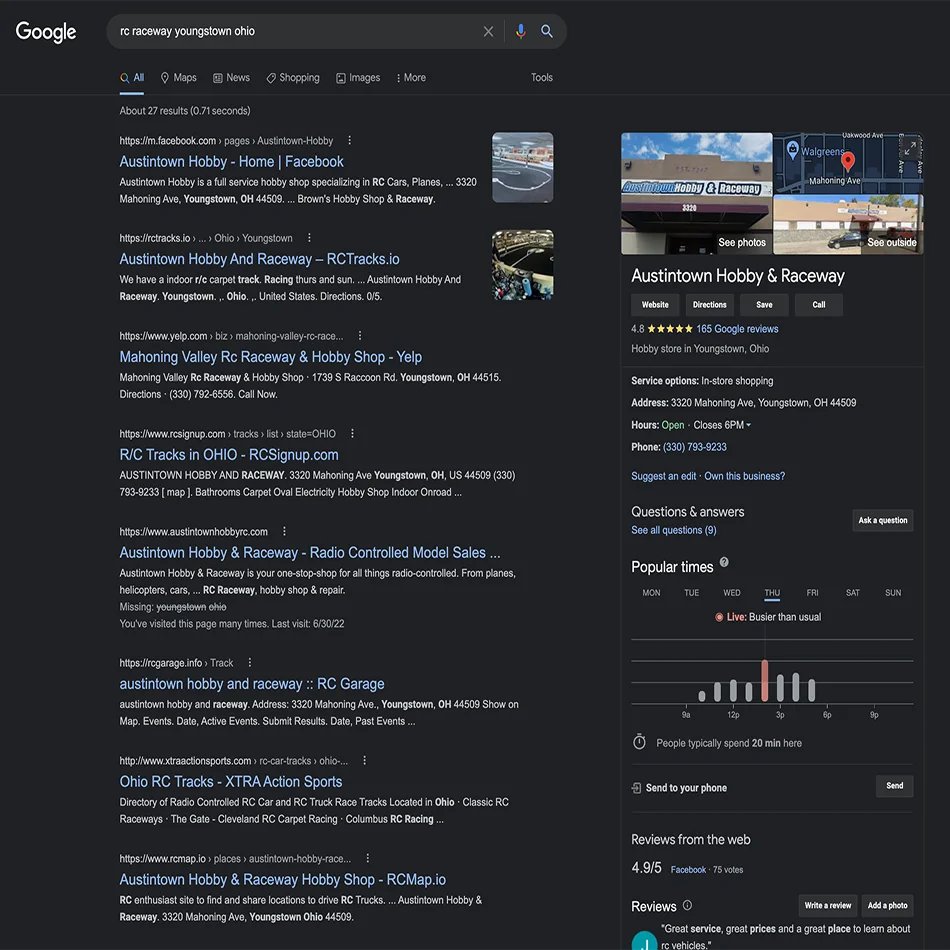Open three-dot menu for m.facebook.com result
Screen dimensions: 950x950
tap(350, 140)
